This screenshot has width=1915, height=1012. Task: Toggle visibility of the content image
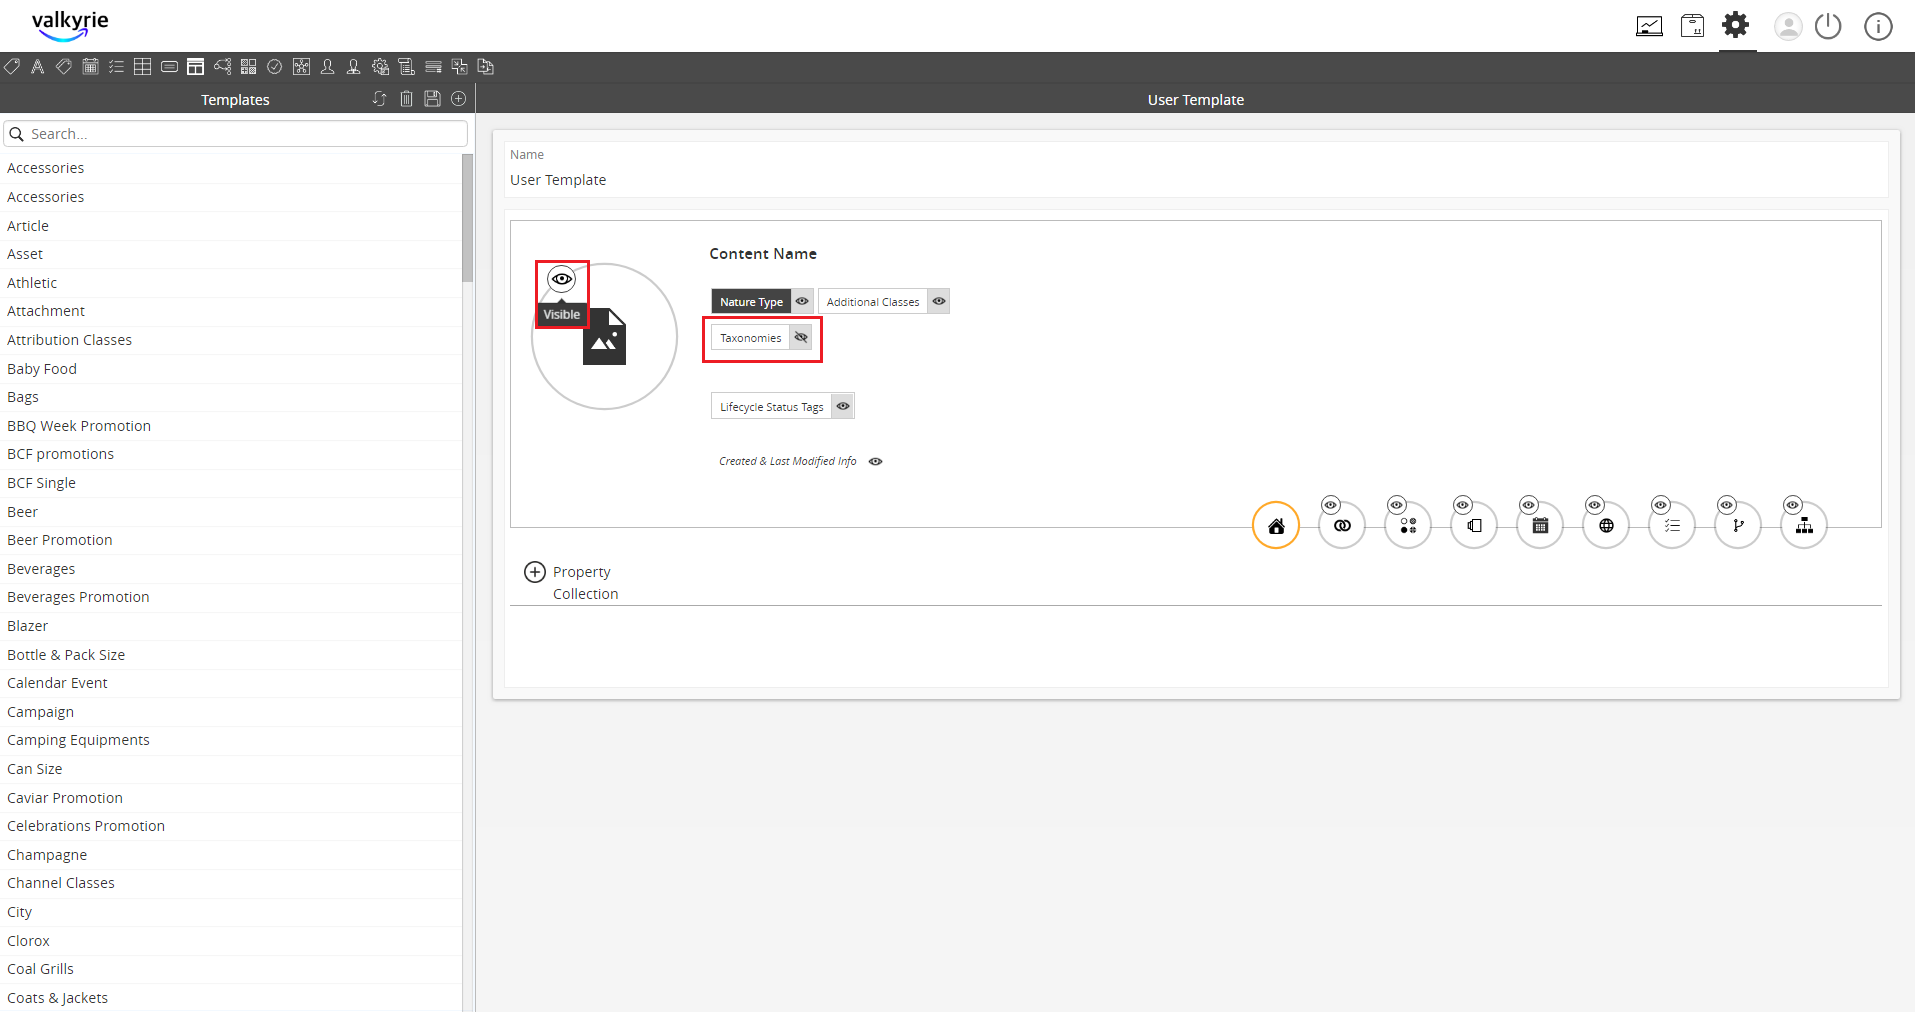562,279
